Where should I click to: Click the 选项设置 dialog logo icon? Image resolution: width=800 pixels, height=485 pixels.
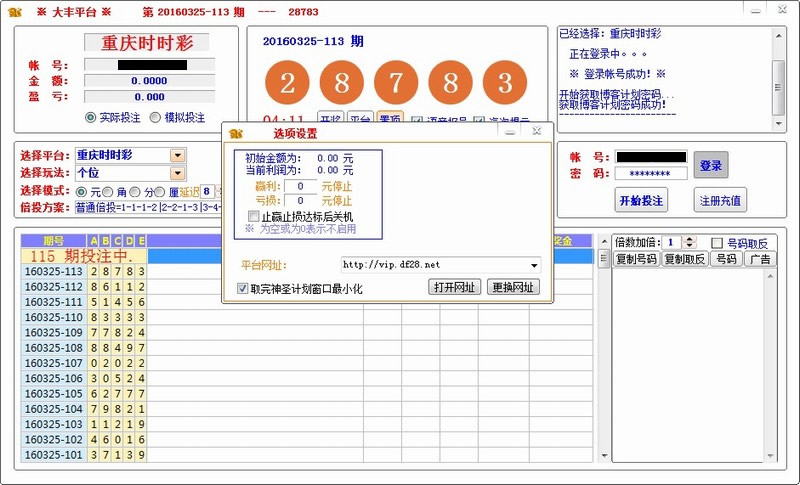pyautogui.click(x=236, y=133)
